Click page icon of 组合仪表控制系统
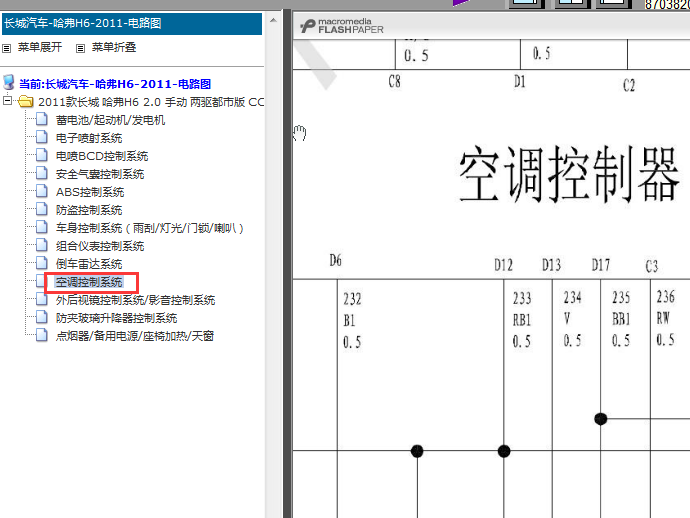Viewport: 690px width, 518px height. pos(42,245)
